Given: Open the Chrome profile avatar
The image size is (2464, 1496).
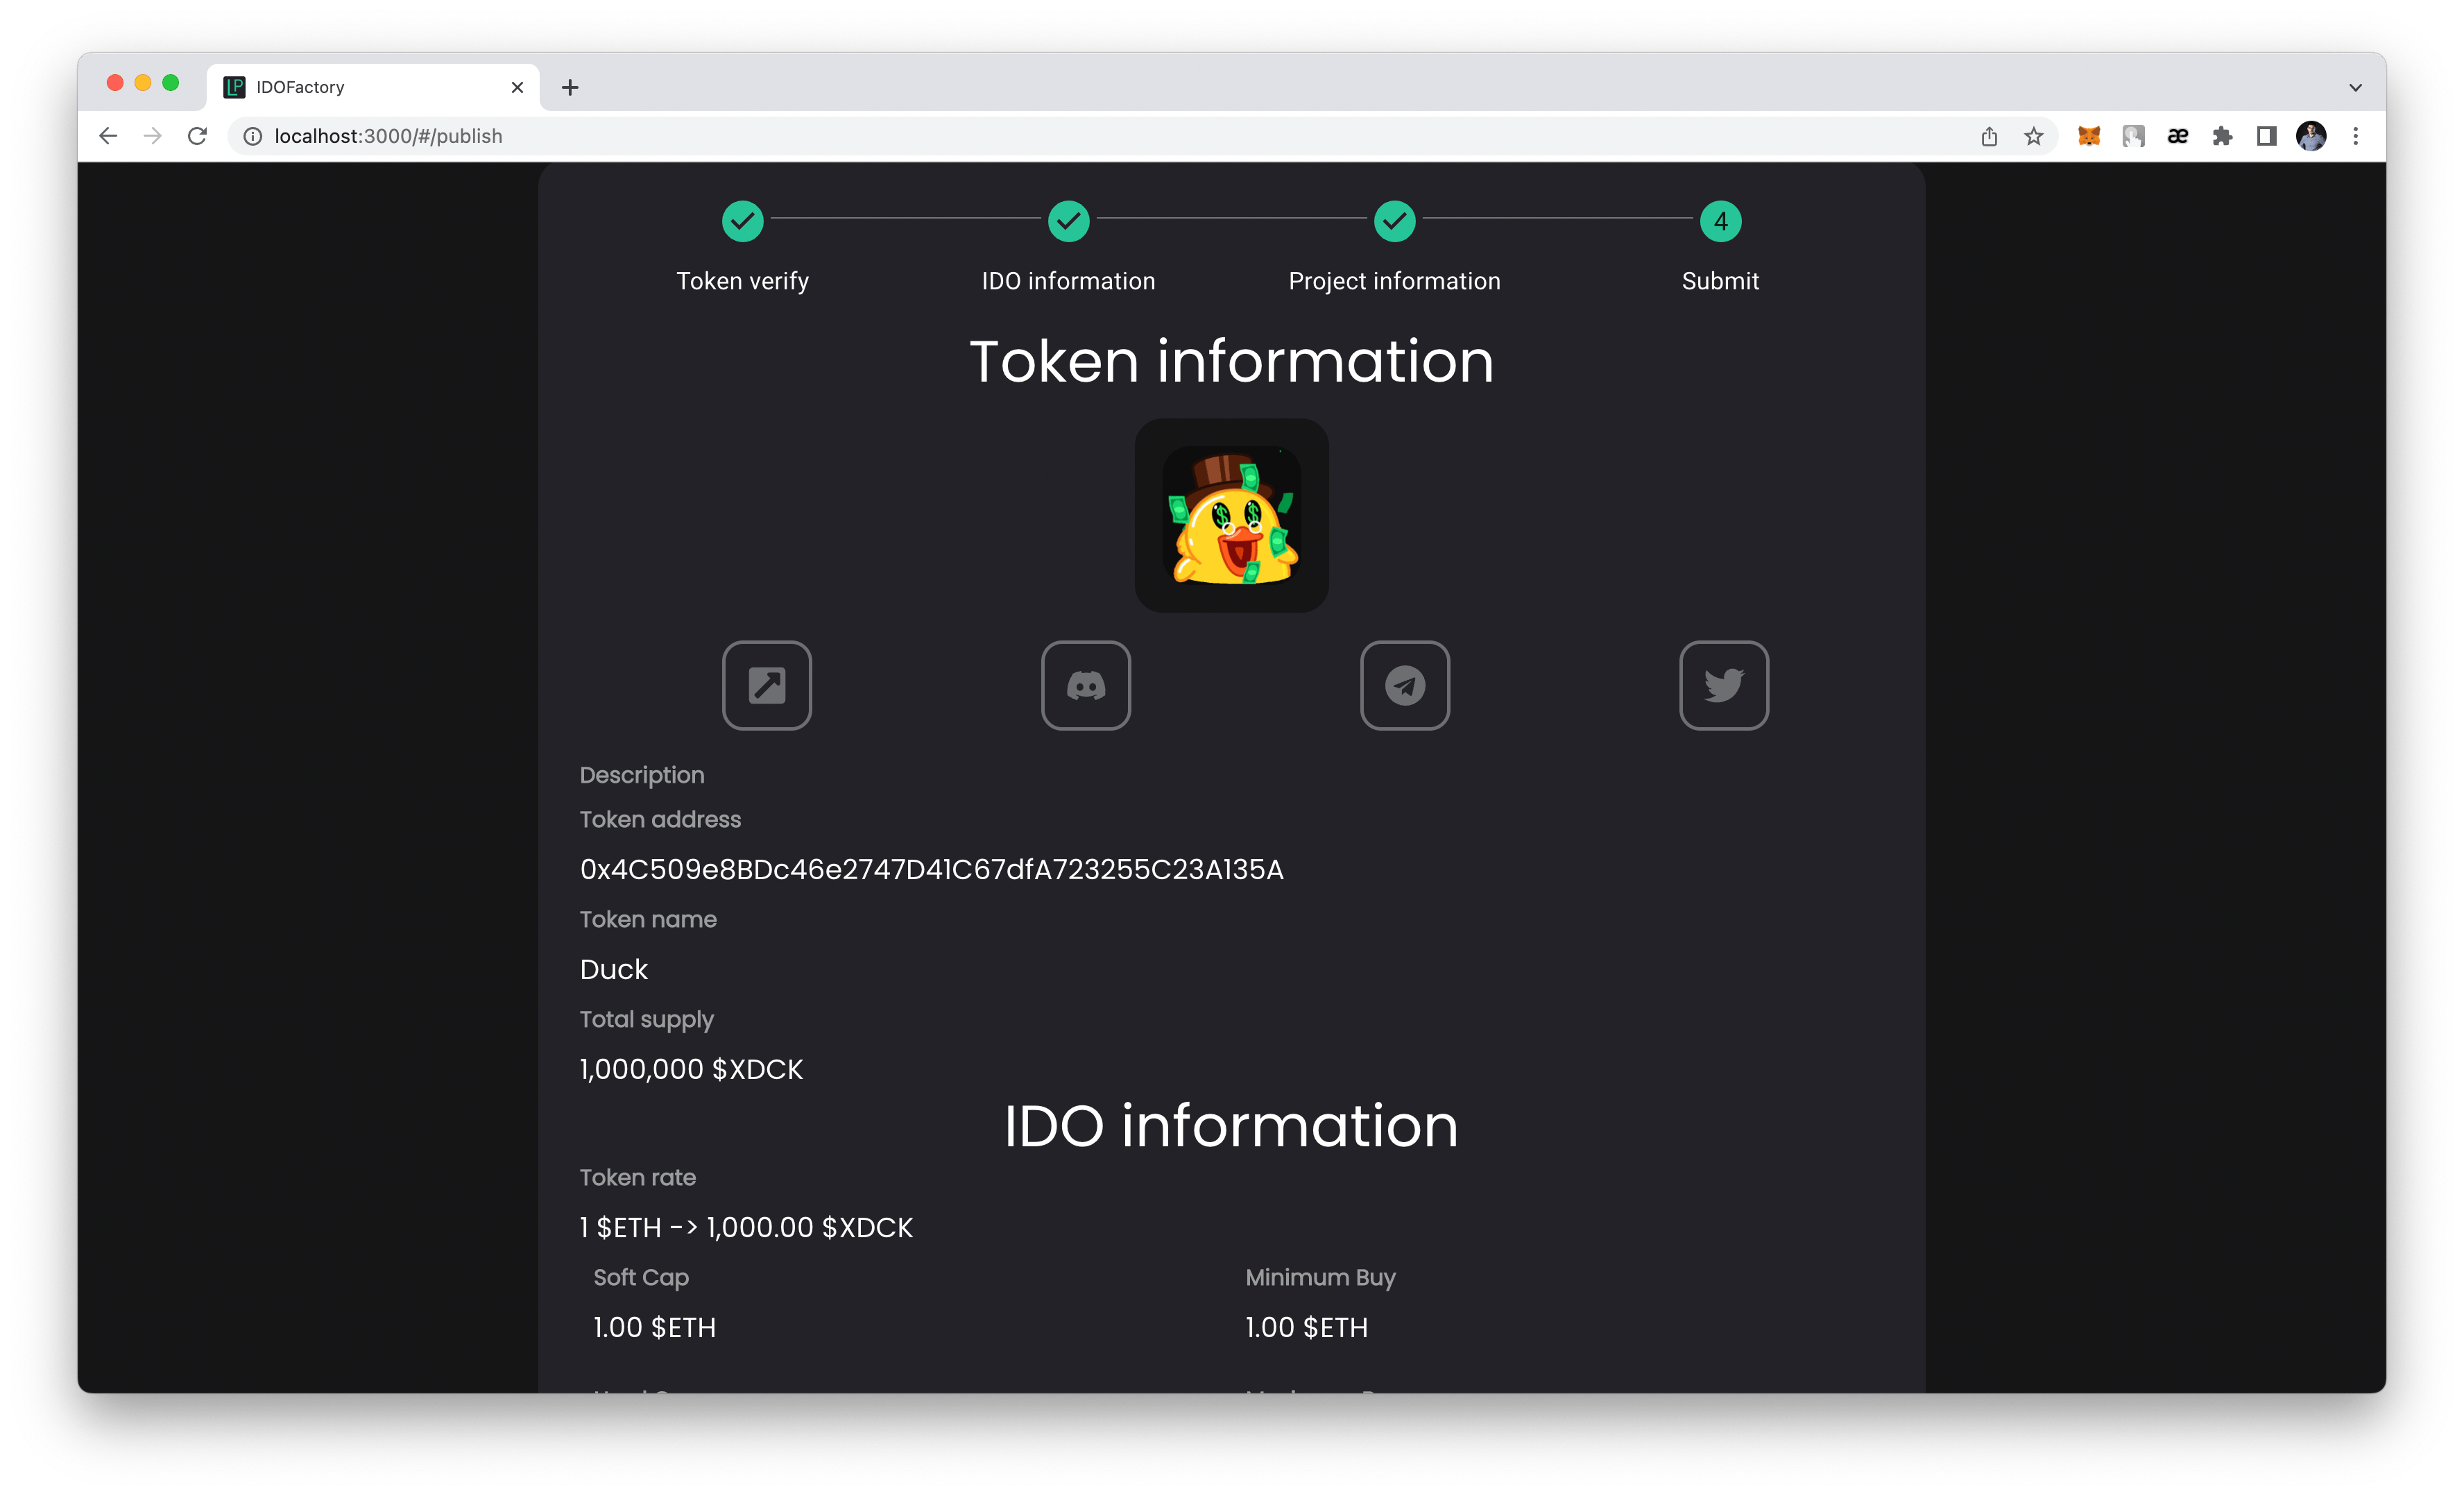Looking at the screenshot, I should pos(2311,136).
